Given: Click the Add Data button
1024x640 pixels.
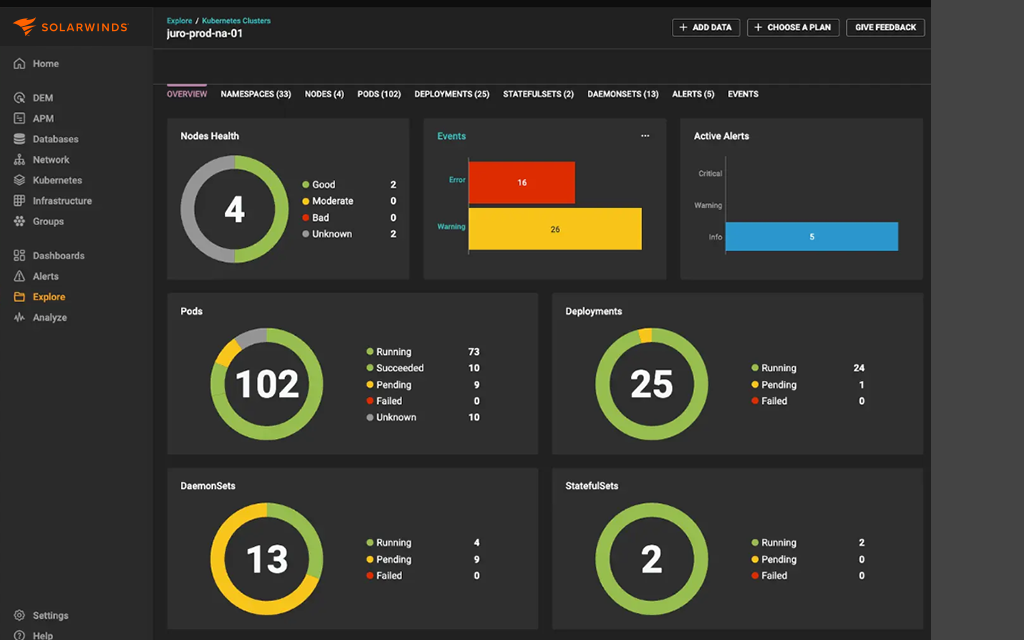Looking at the screenshot, I should coord(706,27).
